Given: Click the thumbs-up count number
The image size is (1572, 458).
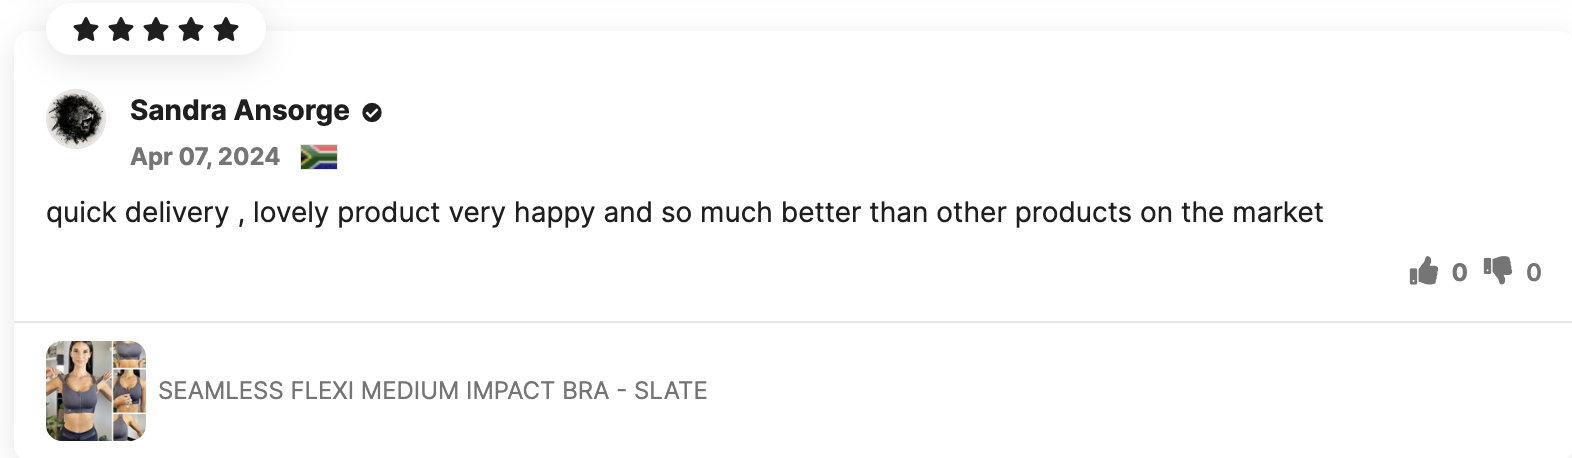Looking at the screenshot, I should [x=1459, y=272].
